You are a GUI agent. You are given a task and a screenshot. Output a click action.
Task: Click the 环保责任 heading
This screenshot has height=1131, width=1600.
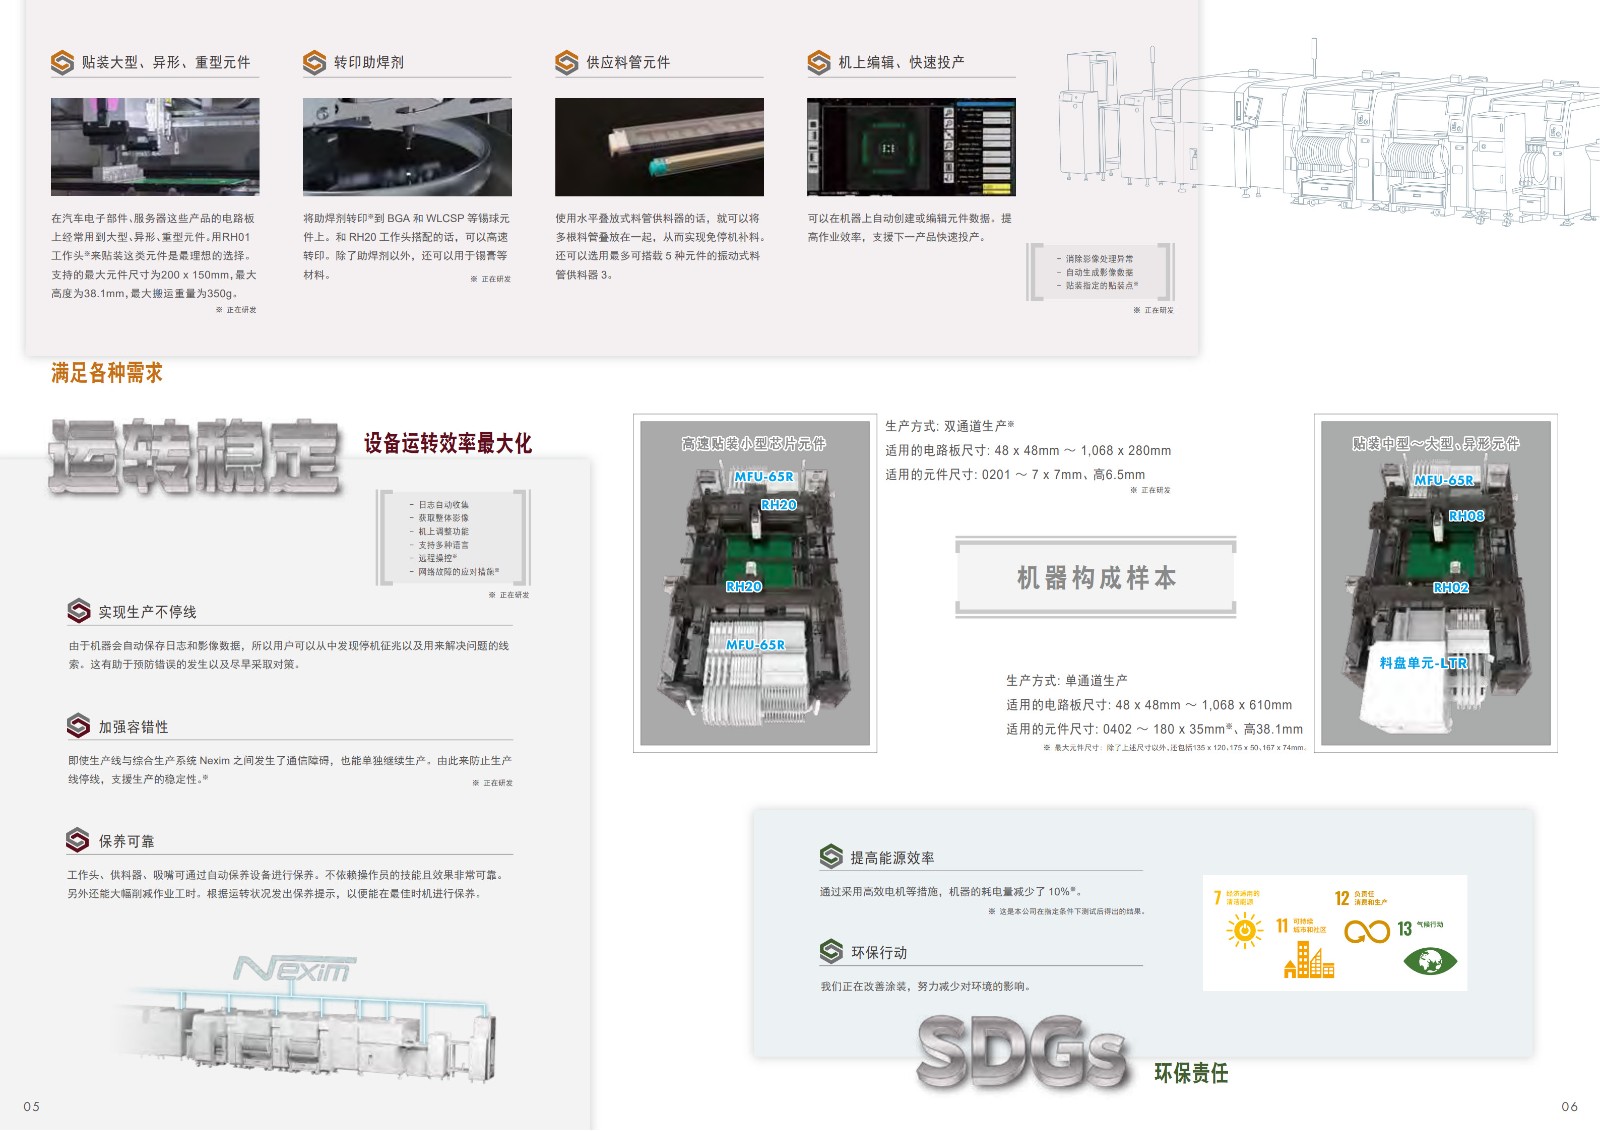click(x=1191, y=1073)
